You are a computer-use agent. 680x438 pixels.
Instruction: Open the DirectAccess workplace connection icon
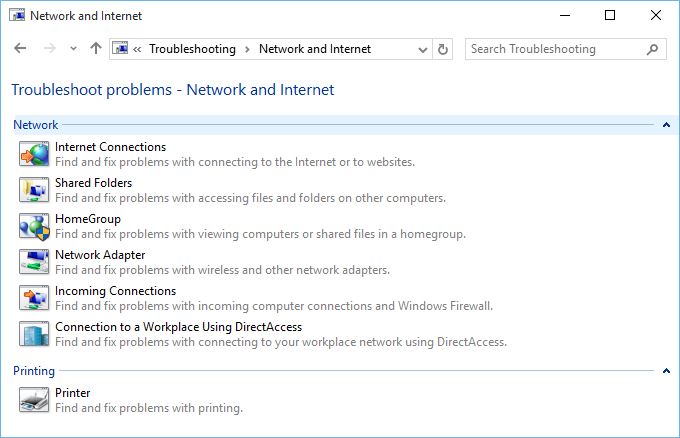point(34,334)
